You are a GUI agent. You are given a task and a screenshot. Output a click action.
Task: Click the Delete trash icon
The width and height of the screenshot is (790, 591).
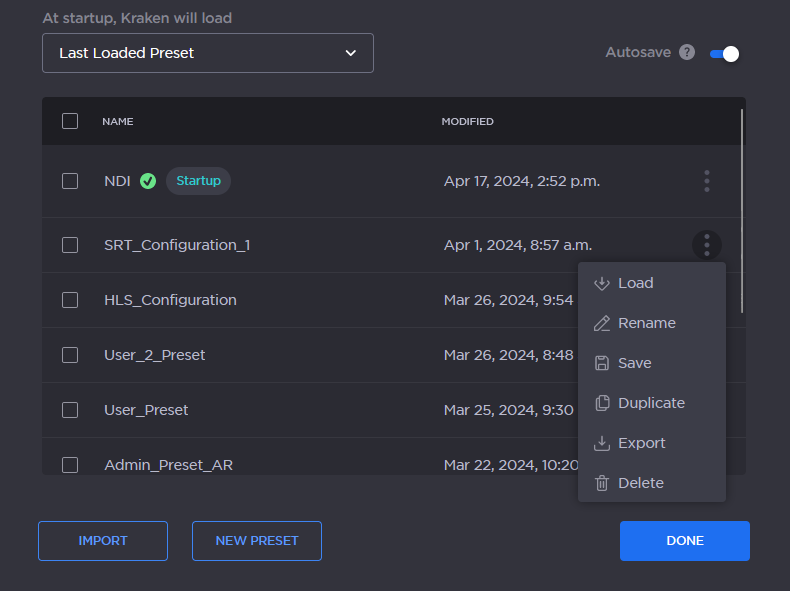point(602,483)
